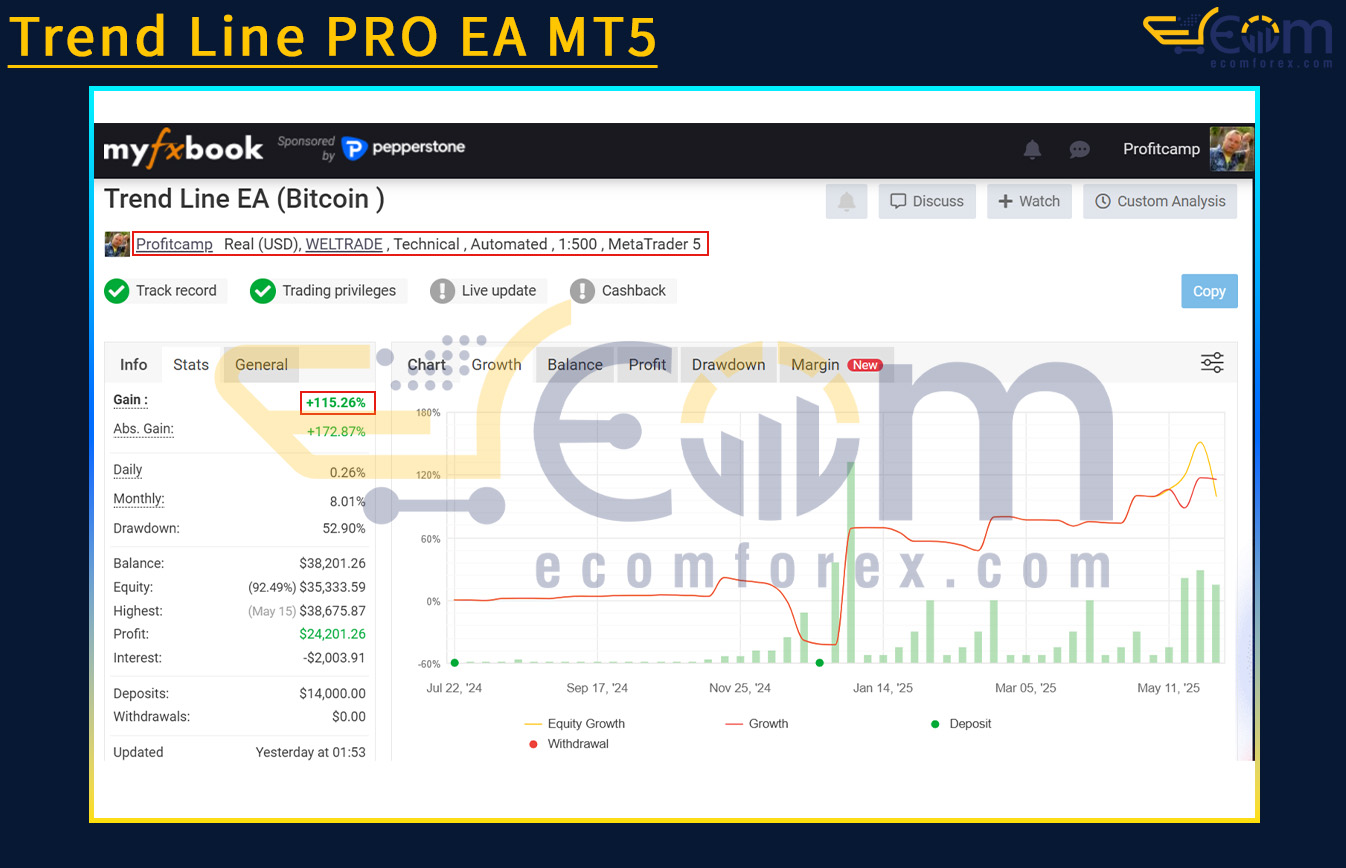
Task: Select the Margin chart tab
Action: 835,365
